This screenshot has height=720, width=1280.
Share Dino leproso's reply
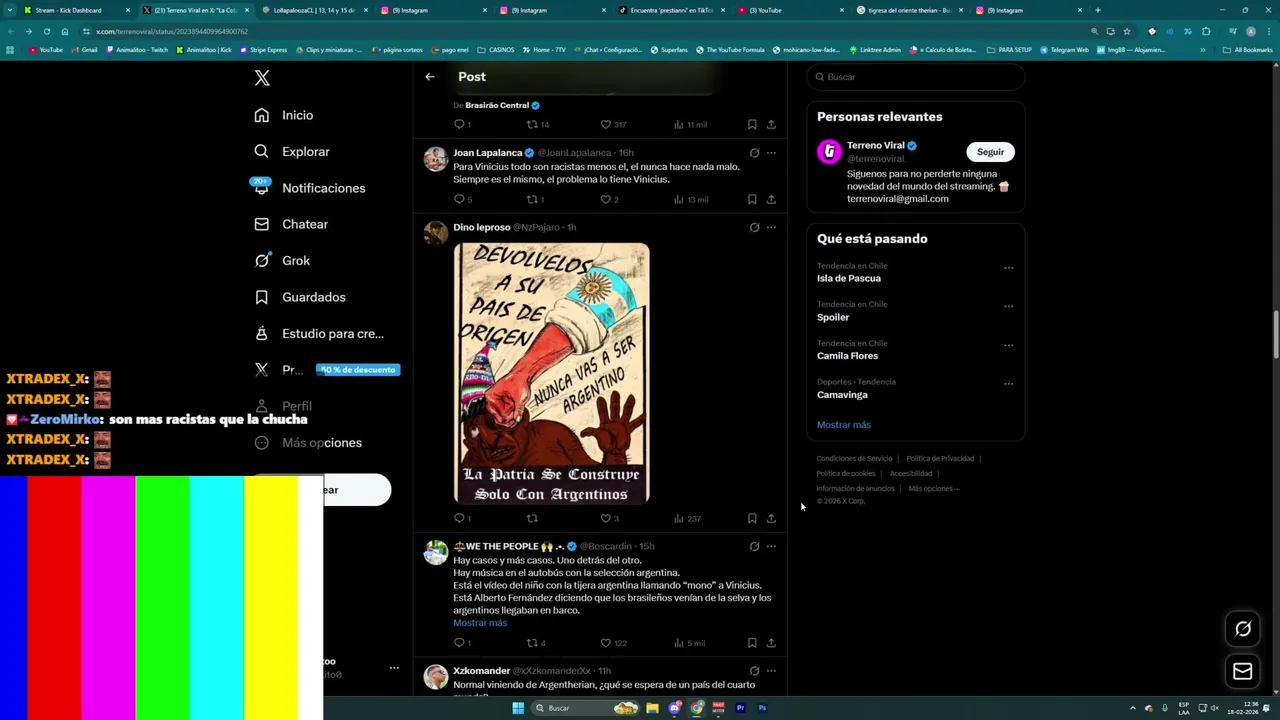[771, 518]
